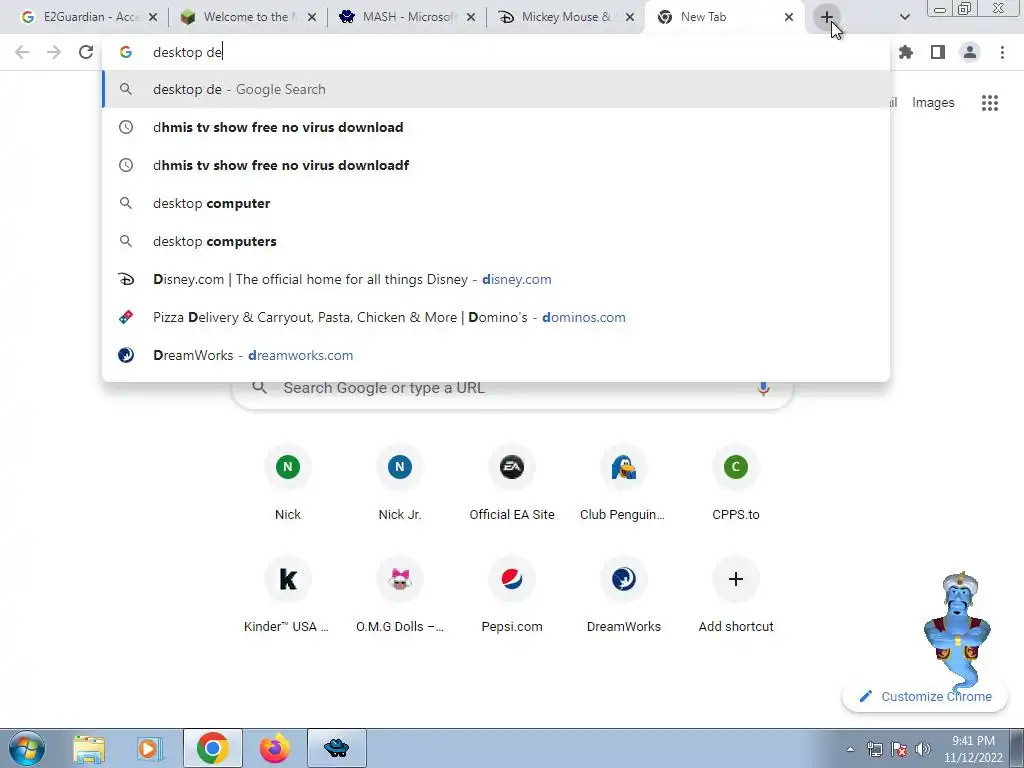
Task: Open the Official EA Site shortcut
Action: coord(512,483)
